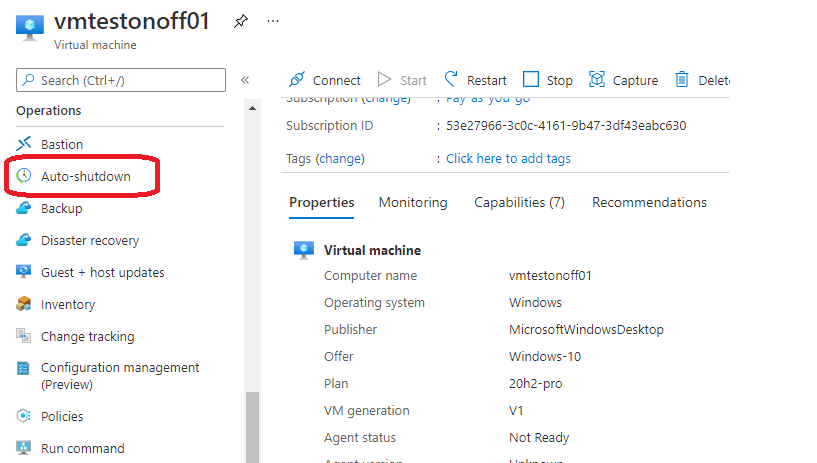This screenshot has width=817, height=463.
Task: Open Guest + host updates
Action: (x=102, y=272)
